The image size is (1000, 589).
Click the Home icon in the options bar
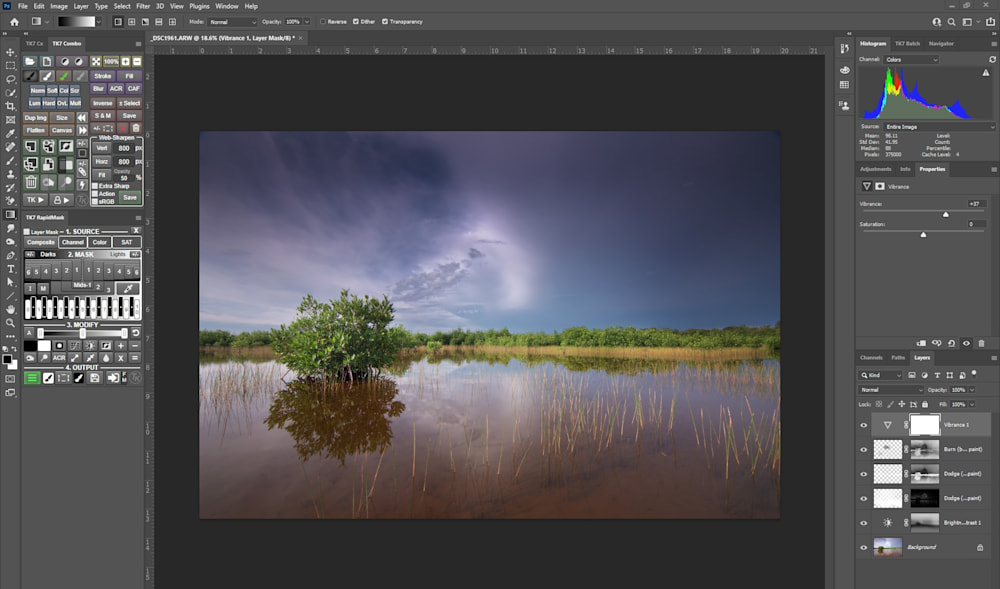[14, 22]
